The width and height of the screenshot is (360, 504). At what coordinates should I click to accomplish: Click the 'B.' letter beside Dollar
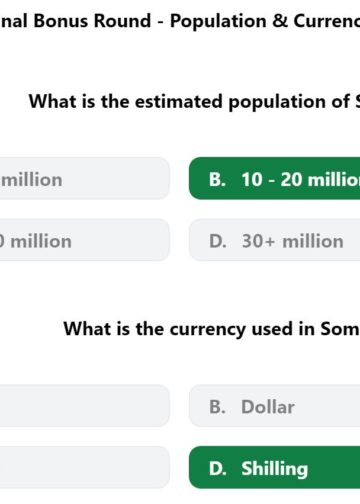(x=217, y=407)
